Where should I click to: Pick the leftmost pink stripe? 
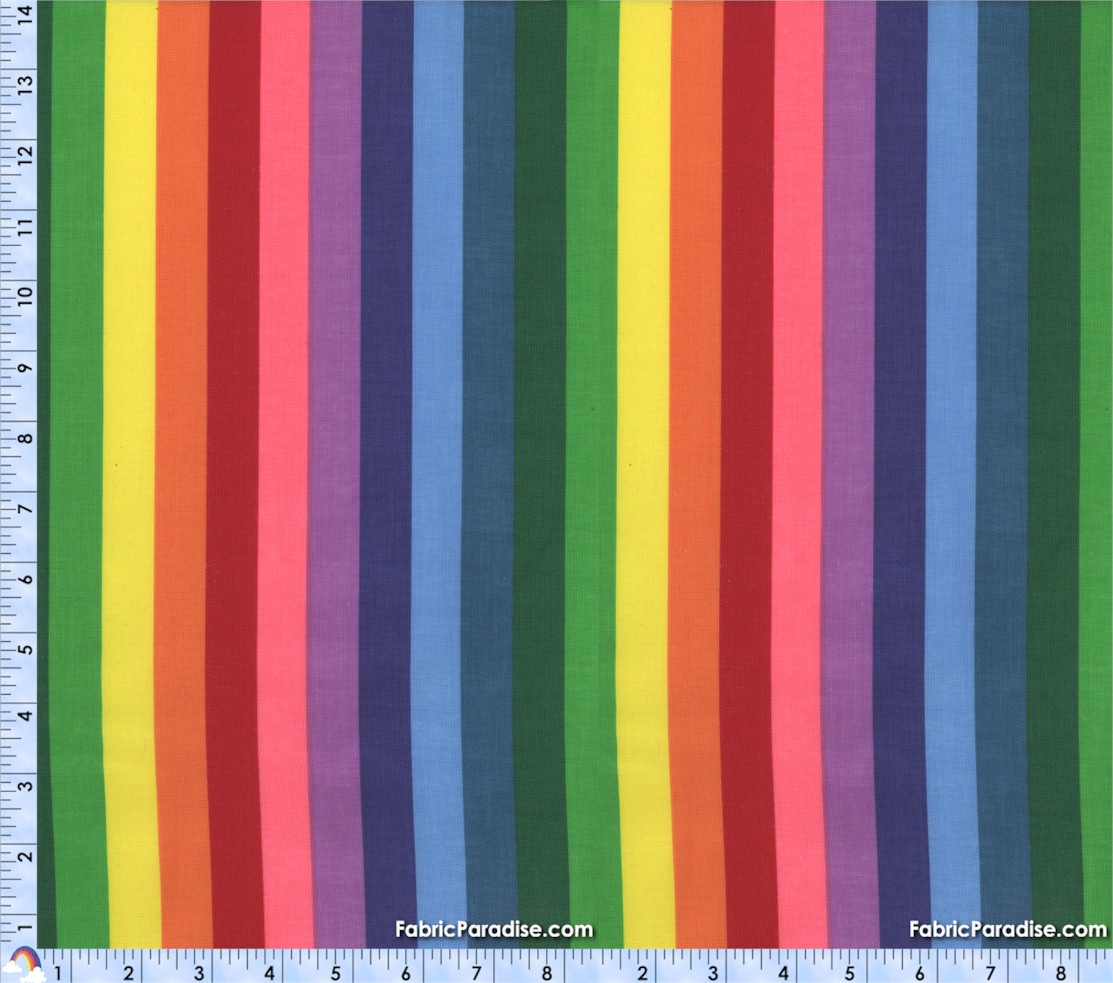pyautogui.click(x=285, y=470)
